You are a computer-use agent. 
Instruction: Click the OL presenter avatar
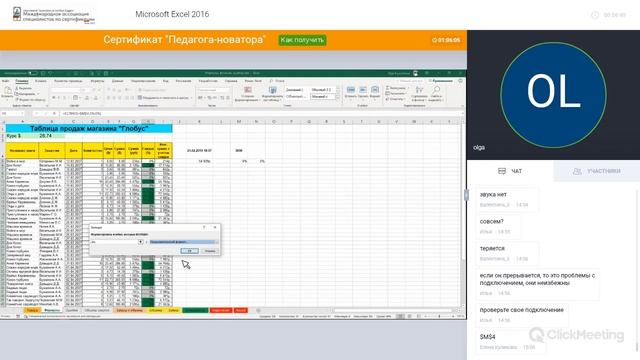coord(553,95)
